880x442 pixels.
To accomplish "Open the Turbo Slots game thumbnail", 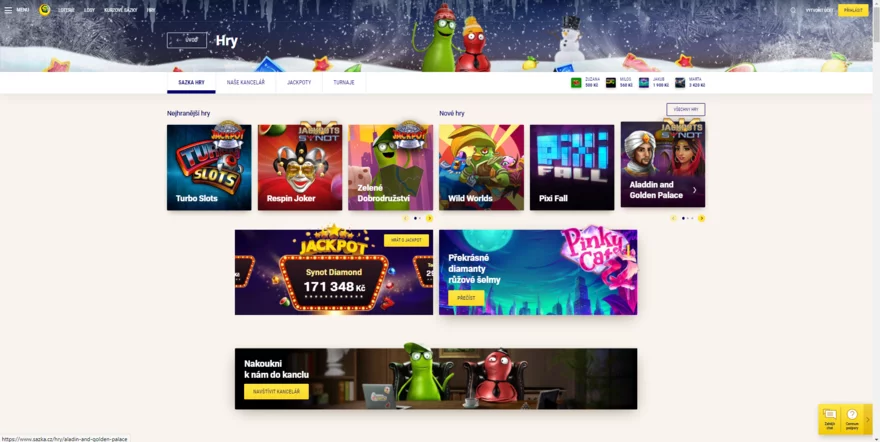I will coord(209,168).
